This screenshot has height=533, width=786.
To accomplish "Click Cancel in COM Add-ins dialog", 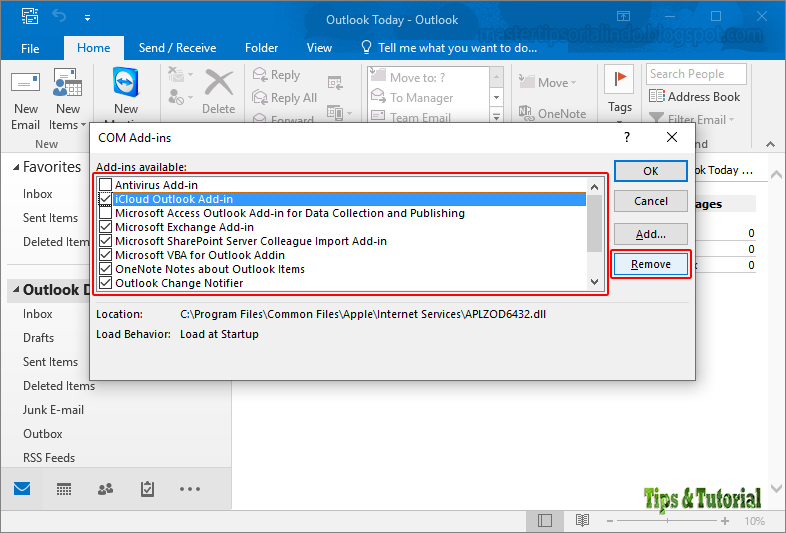I will click(651, 201).
